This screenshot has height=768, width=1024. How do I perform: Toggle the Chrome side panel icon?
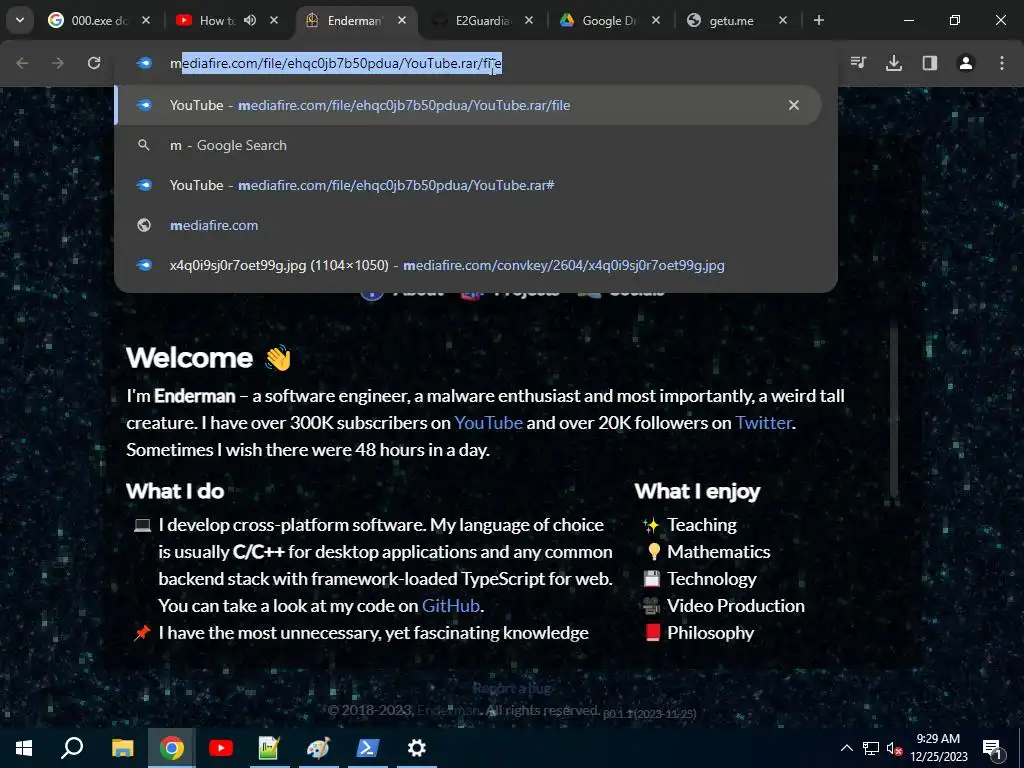[x=930, y=63]
